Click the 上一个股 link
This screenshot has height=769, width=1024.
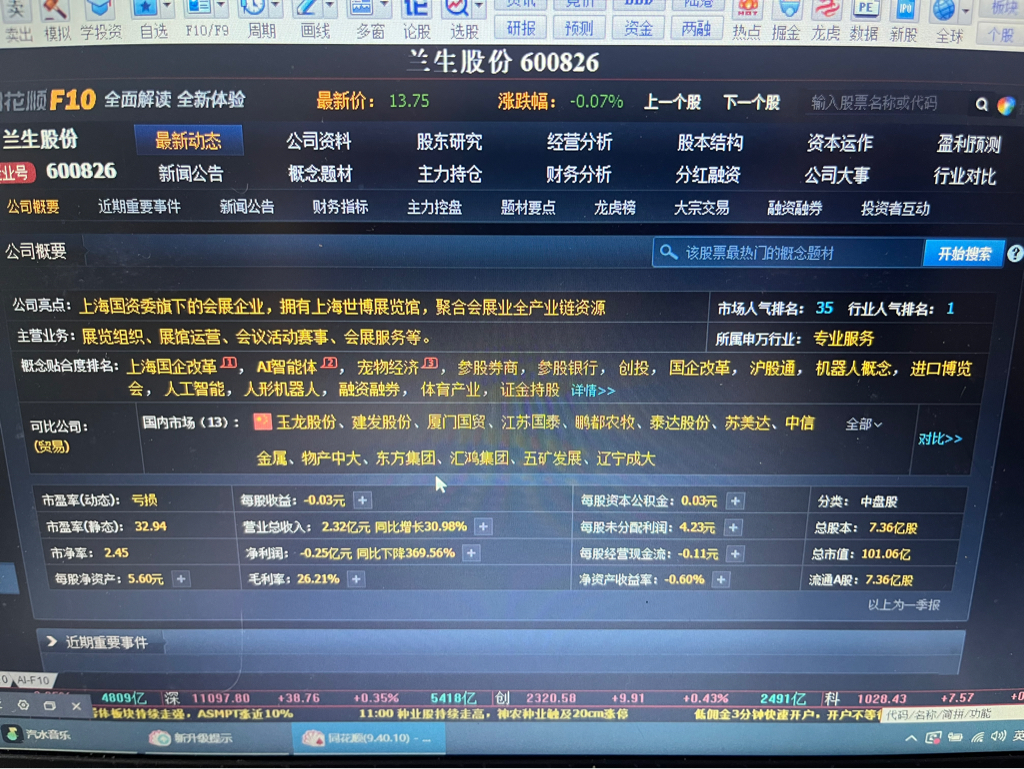[x=672, y=102]
